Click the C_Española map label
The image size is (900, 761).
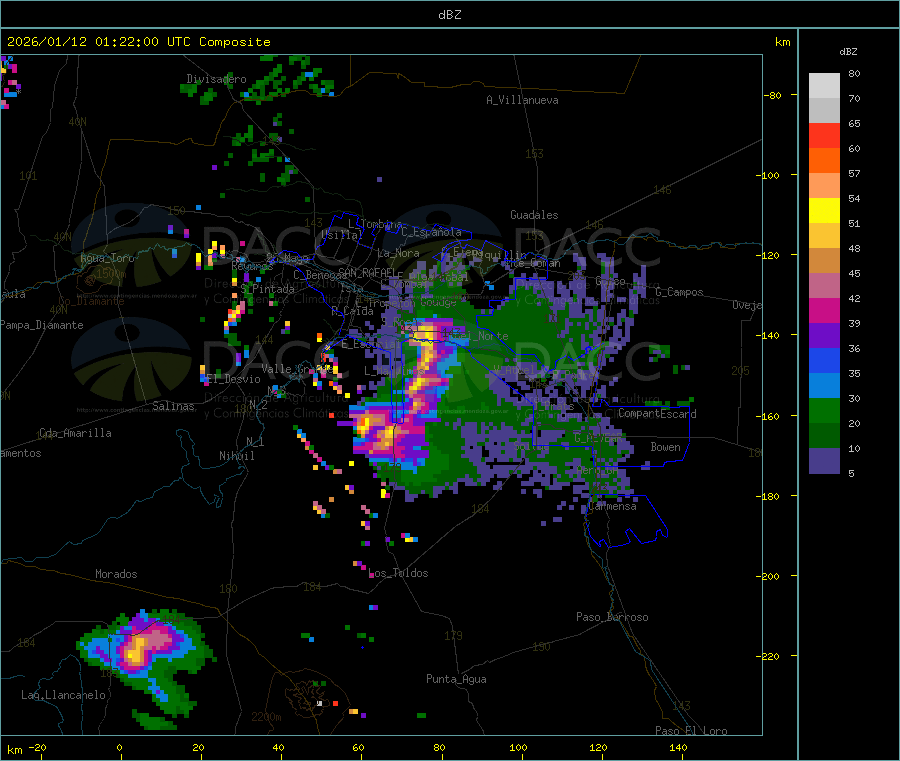click(x=431, y=232)
